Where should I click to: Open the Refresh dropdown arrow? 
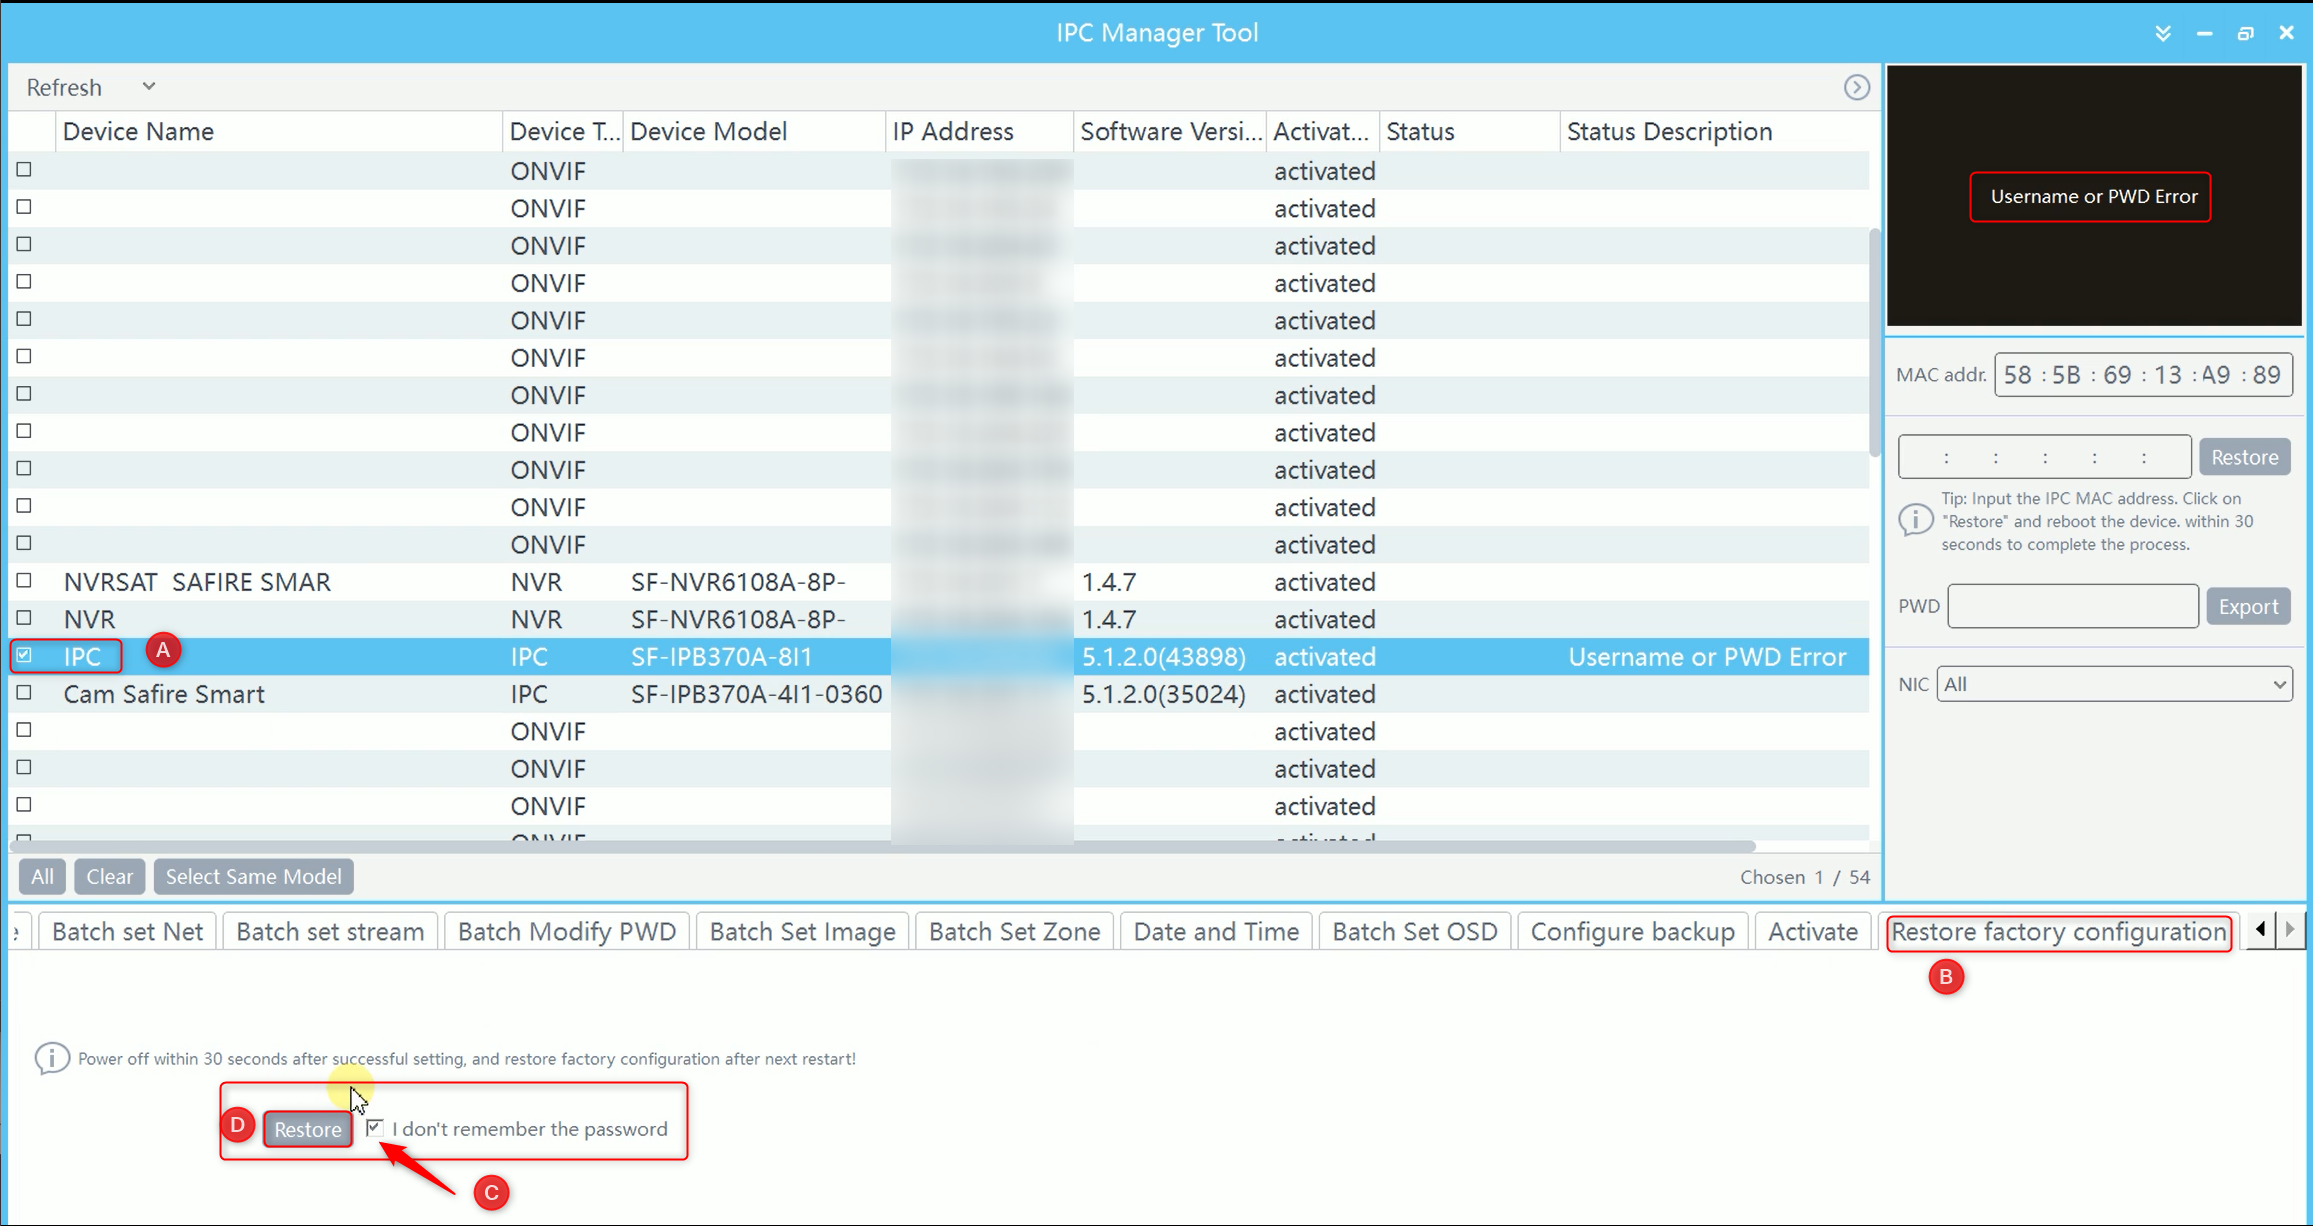149,87
